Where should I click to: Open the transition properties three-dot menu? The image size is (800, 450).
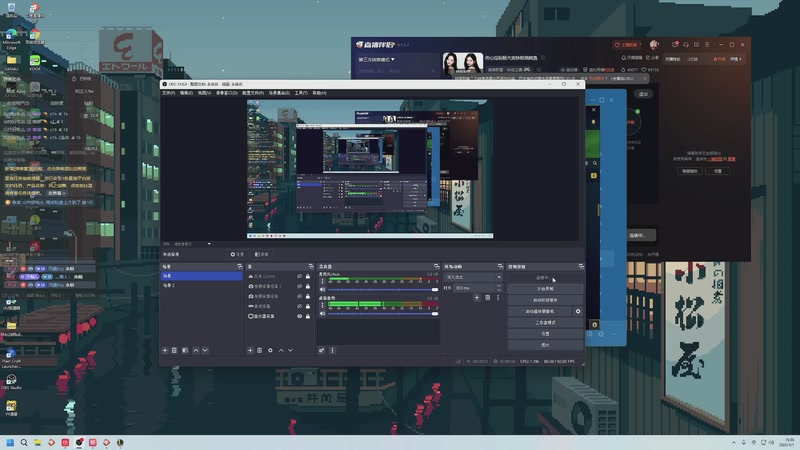point(498,297)
